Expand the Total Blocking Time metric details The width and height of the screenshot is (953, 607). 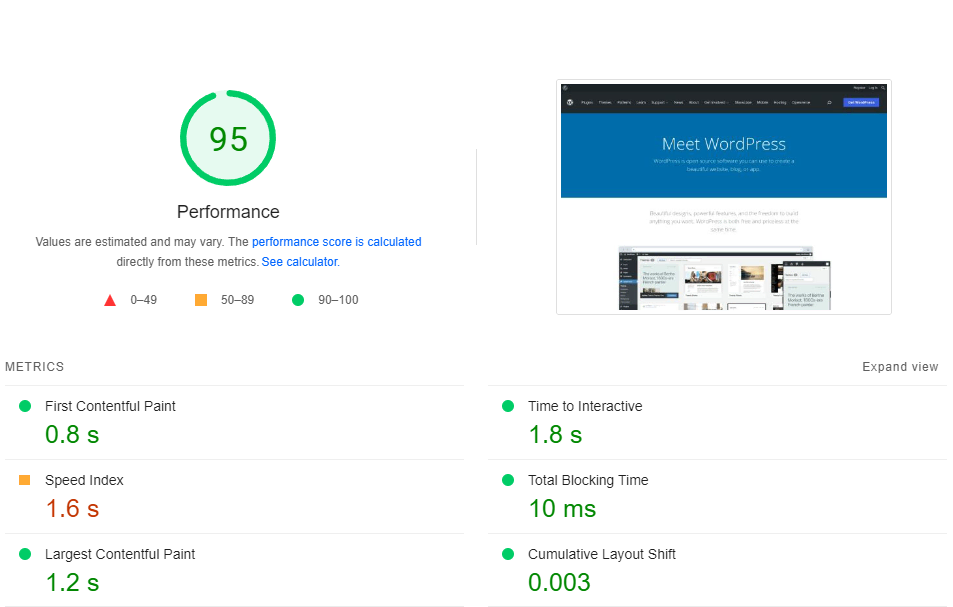click(588, 480)
